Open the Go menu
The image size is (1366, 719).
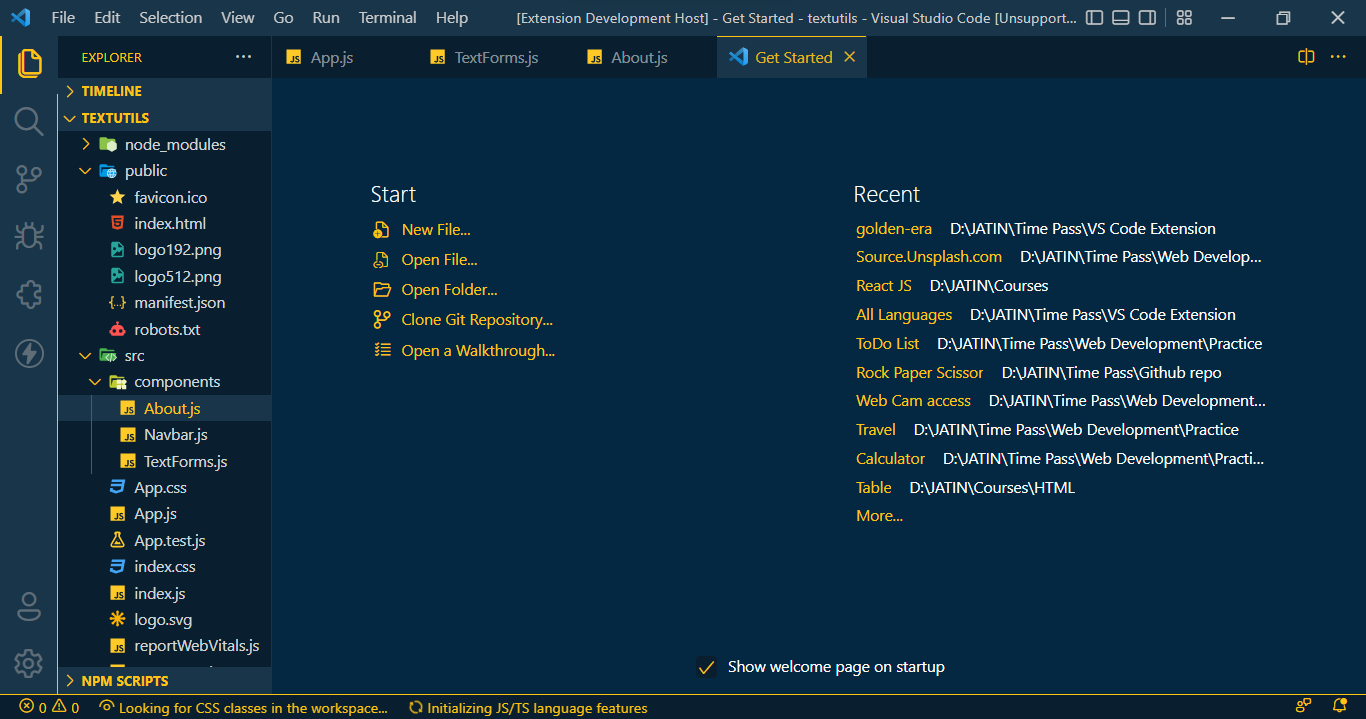(x=283, y=18)
